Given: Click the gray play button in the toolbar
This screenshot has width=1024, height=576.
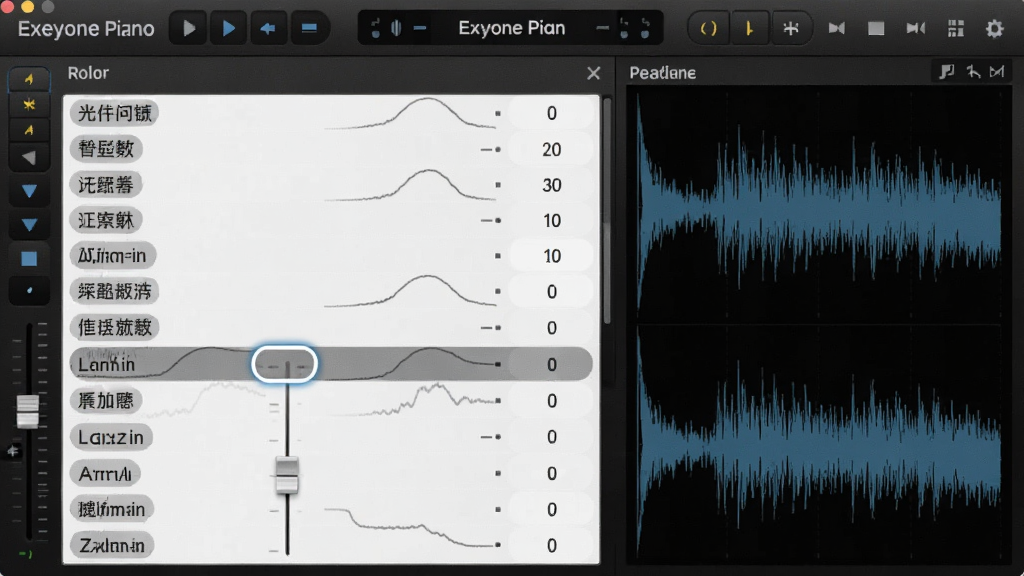Looking at the screenshot, I should tap(189, 28).
